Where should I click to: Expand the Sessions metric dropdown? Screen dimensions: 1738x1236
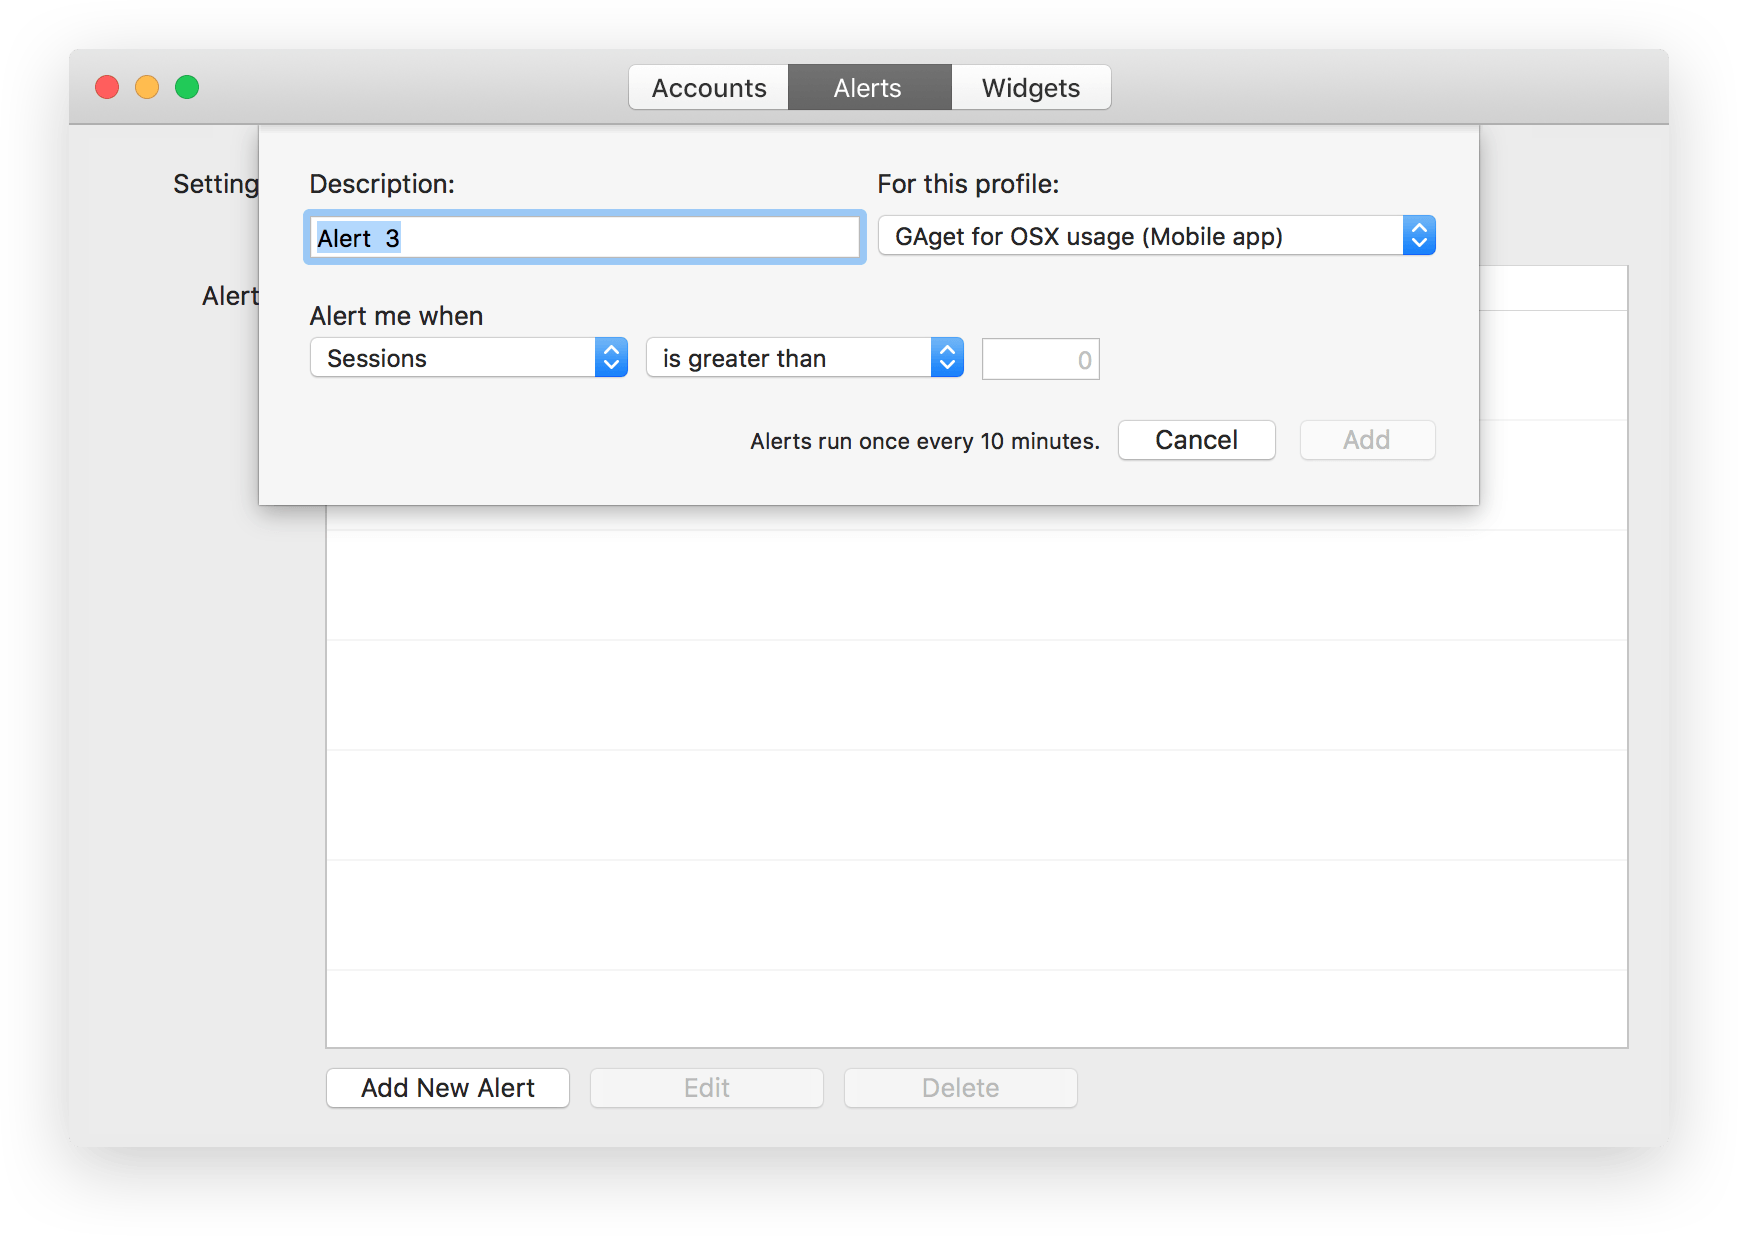[x=455, y=358]
